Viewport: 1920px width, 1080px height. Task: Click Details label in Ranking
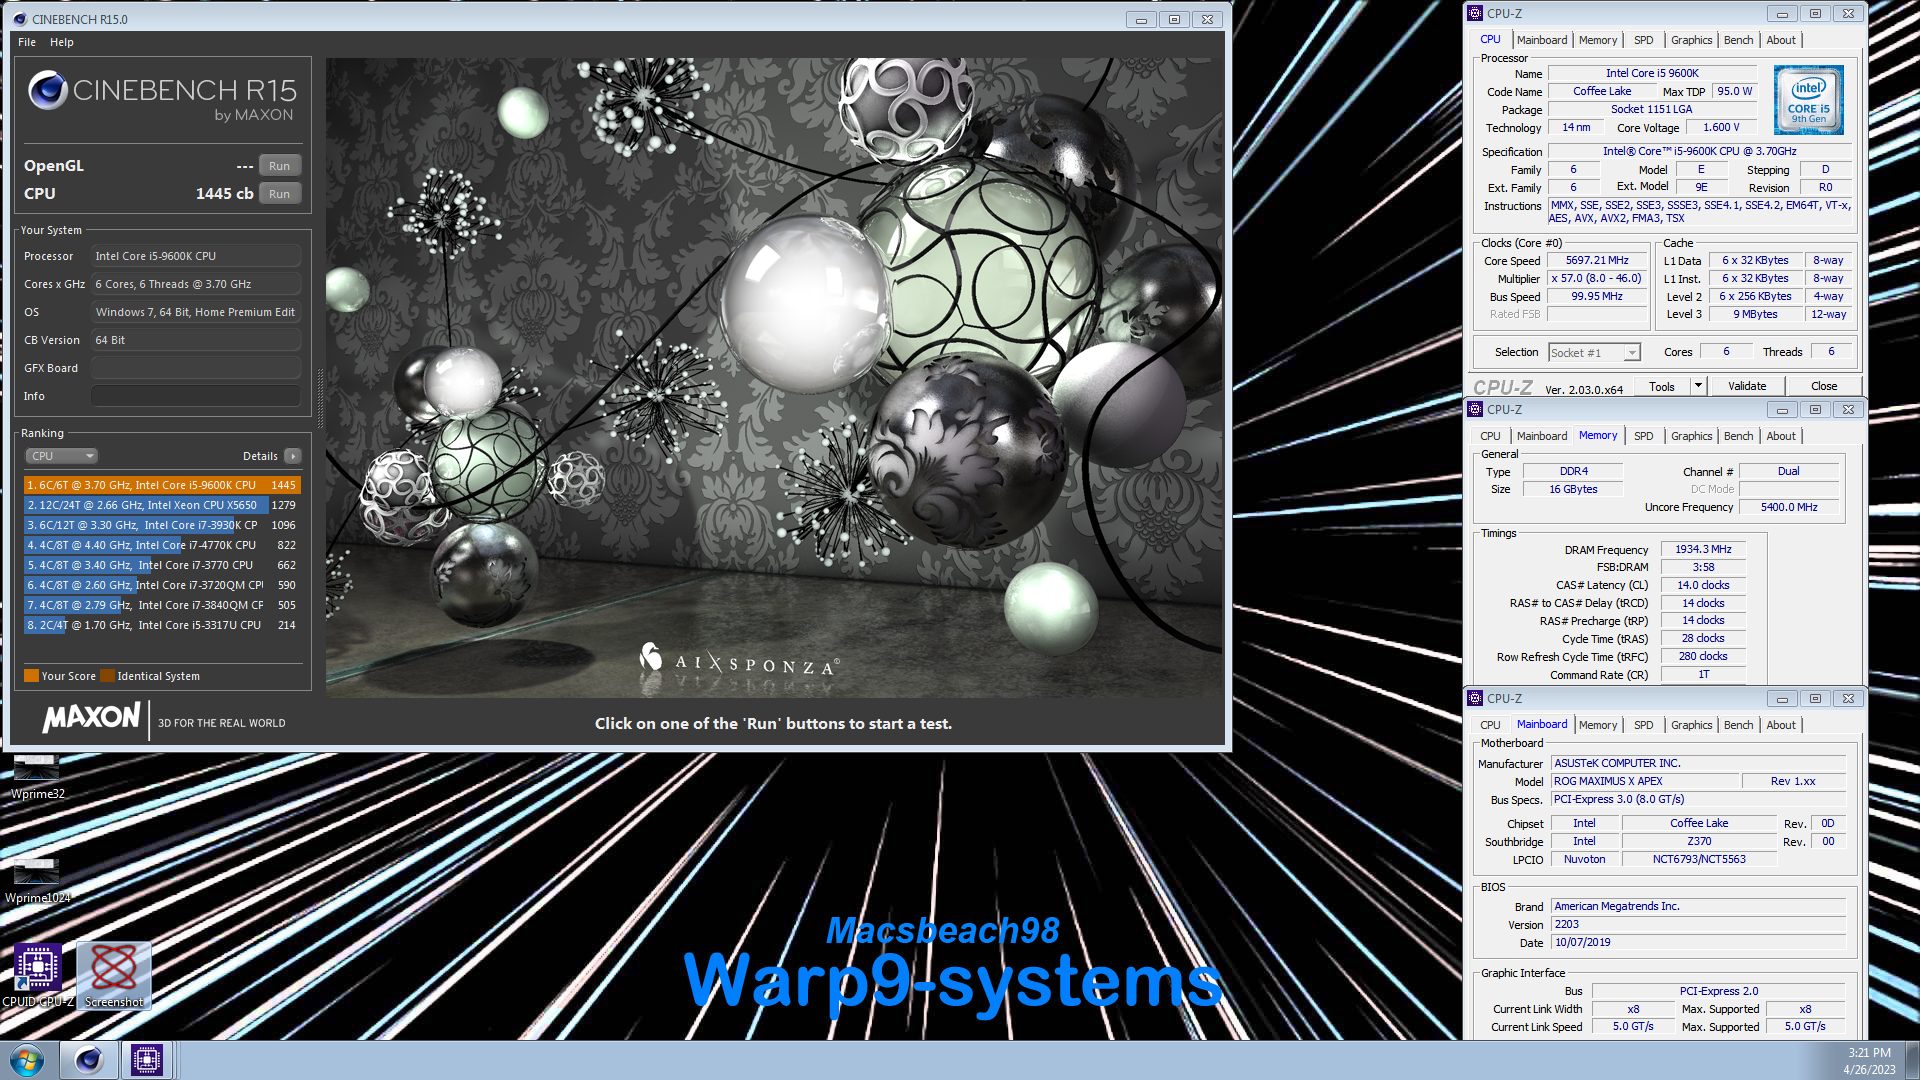click(x=260, y=456)
